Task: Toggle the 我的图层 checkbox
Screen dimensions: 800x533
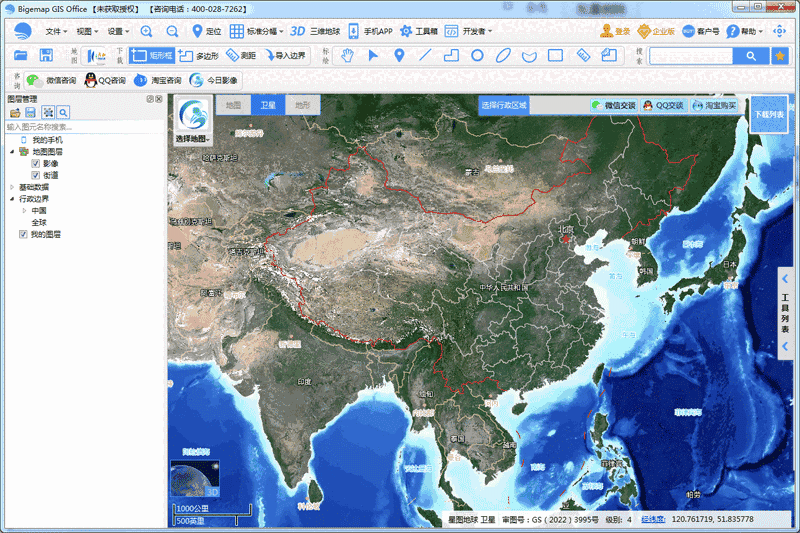Action: coord(23,234)
